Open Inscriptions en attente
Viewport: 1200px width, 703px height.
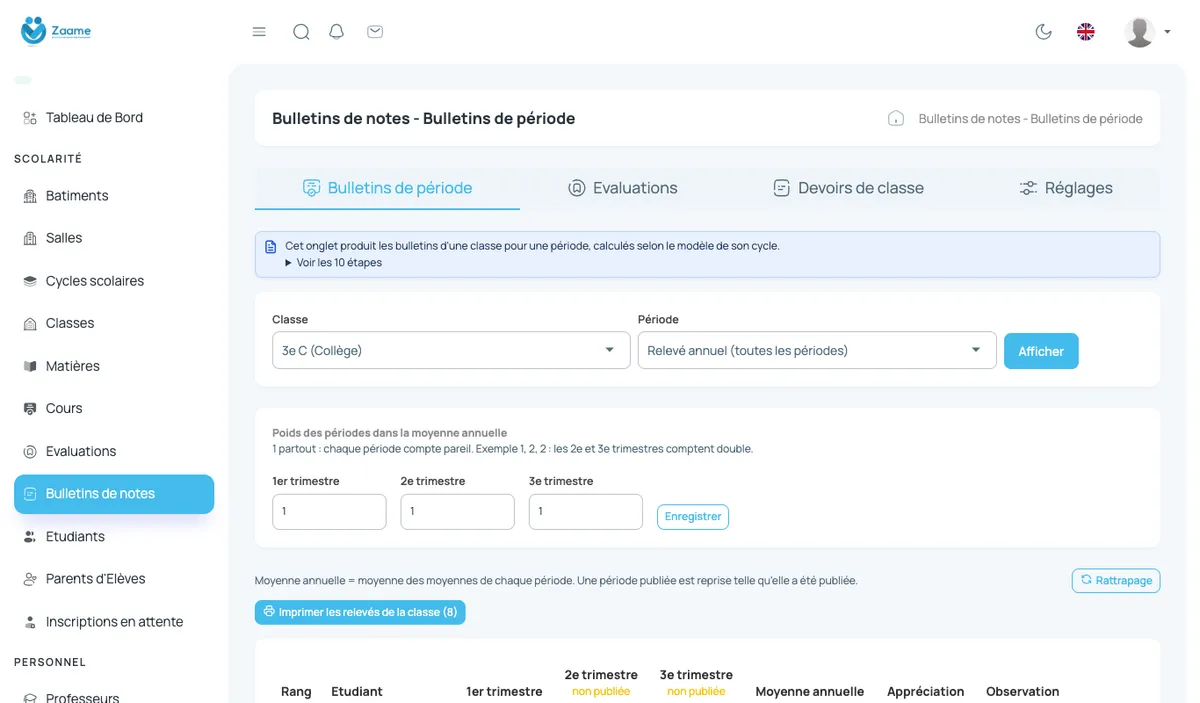[114, 622]
